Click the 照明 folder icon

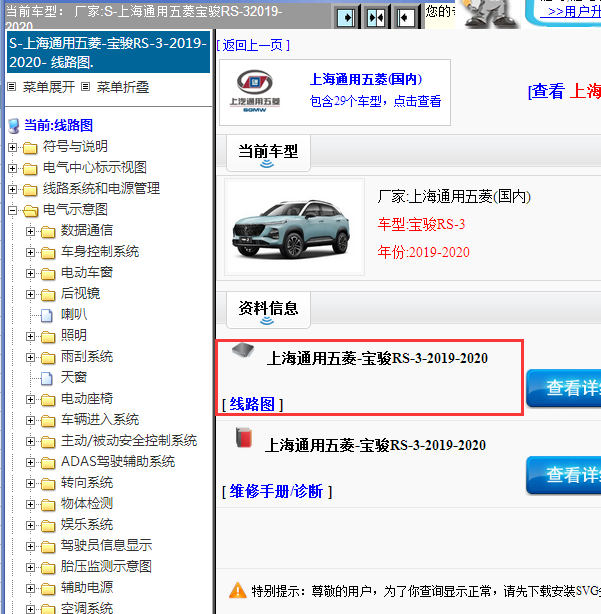pyautogui.click(x=48, y=336)
